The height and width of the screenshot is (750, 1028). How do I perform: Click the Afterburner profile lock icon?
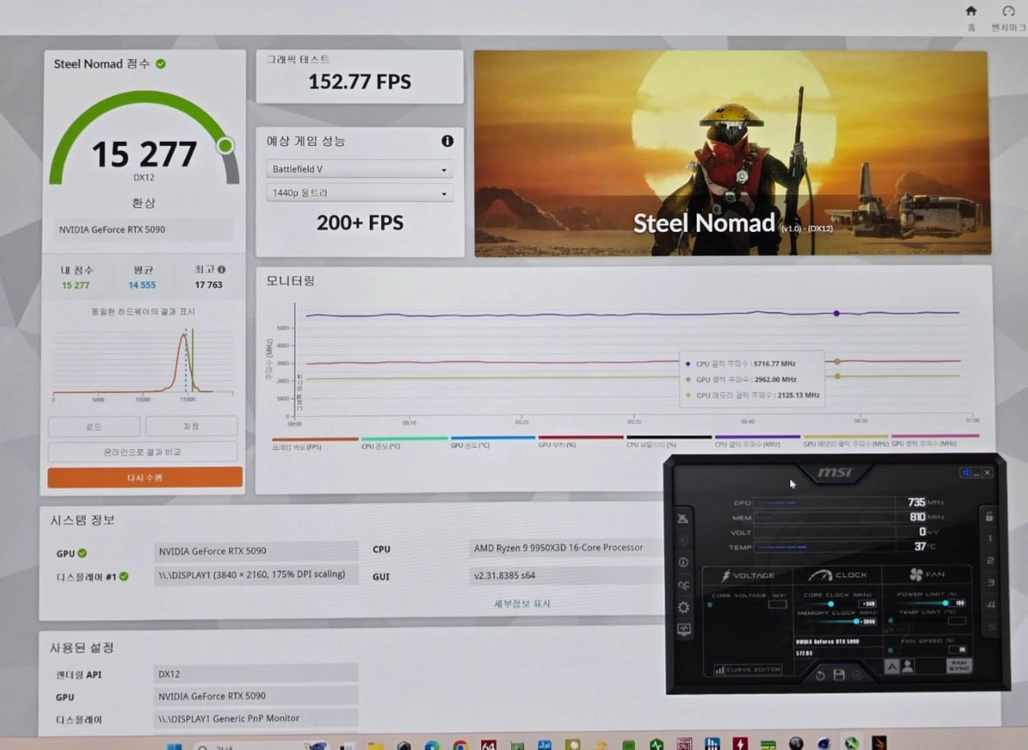click(989, 517)
